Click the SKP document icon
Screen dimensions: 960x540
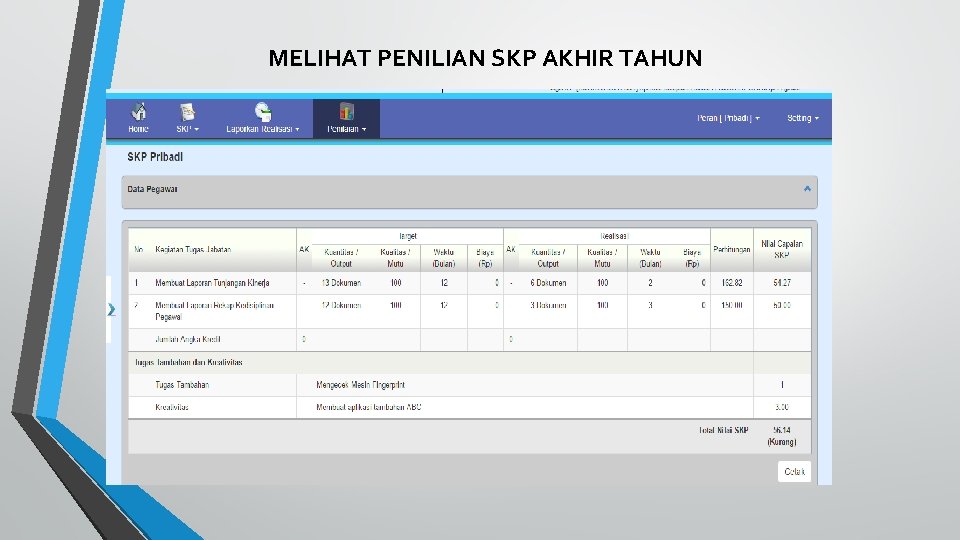187,111
